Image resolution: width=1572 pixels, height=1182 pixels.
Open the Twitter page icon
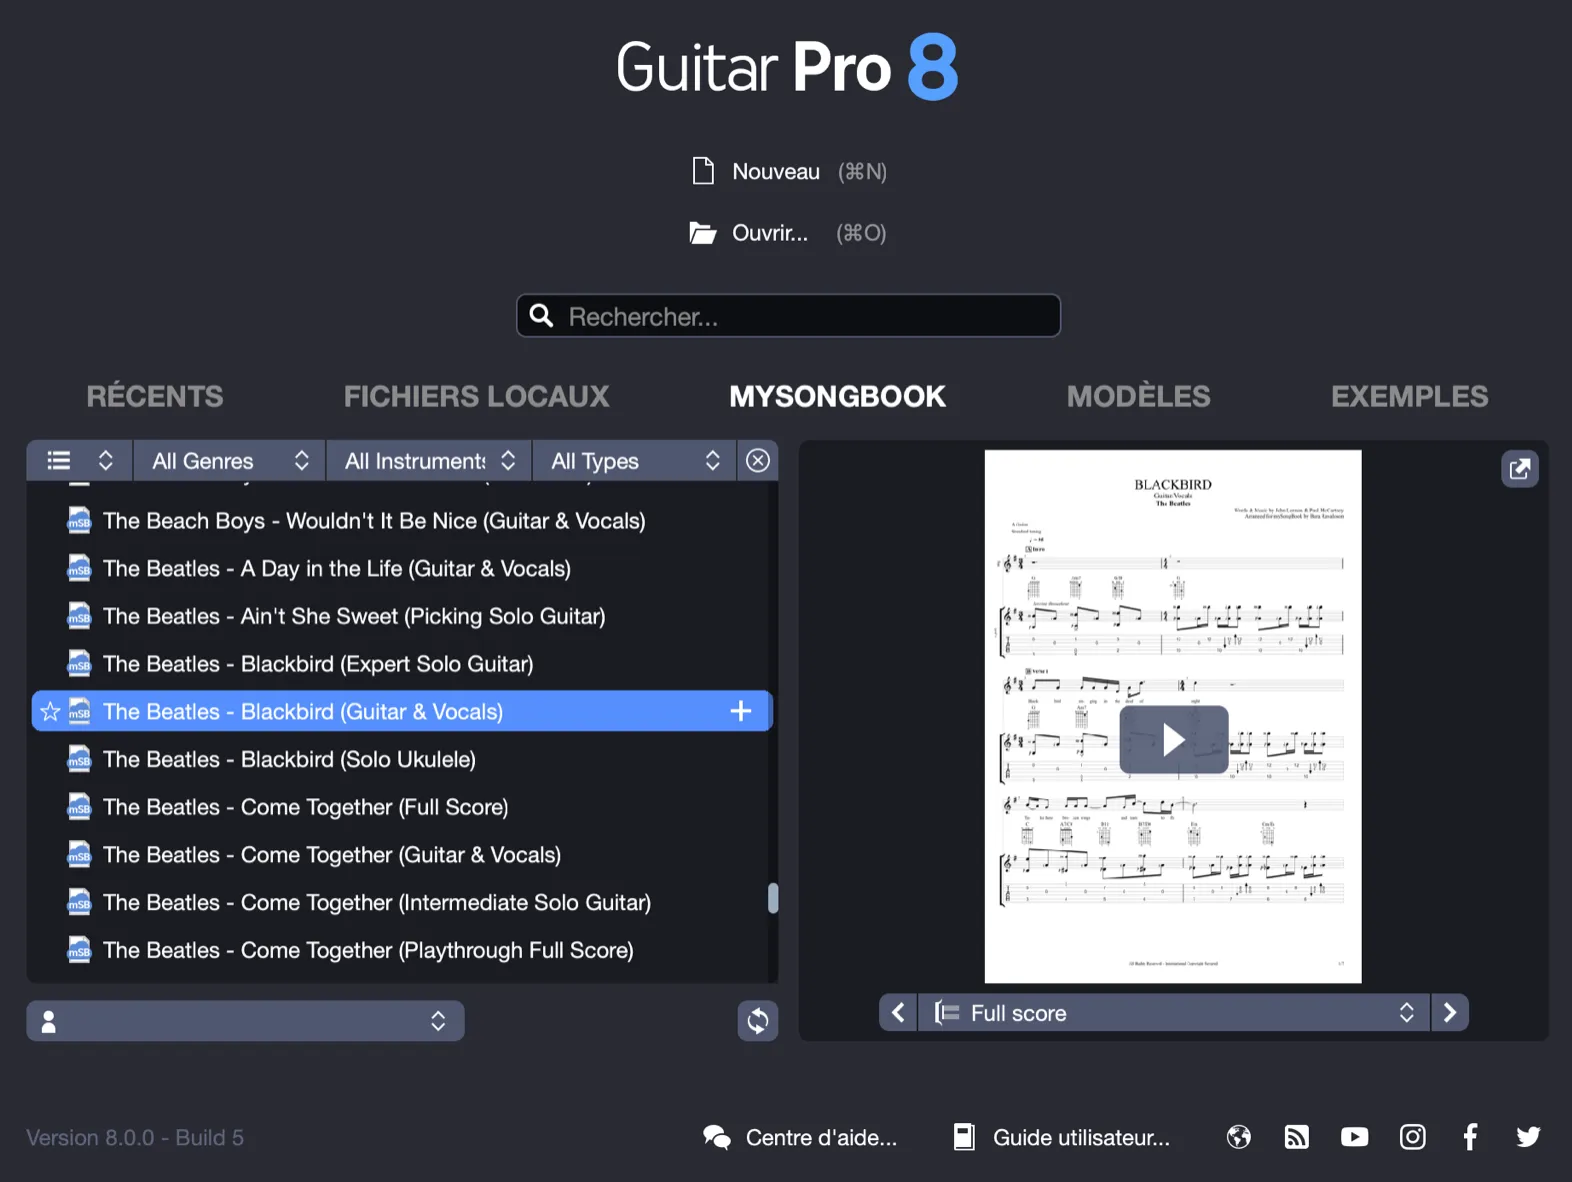pyautogui.click(x=1528, y=1137)
